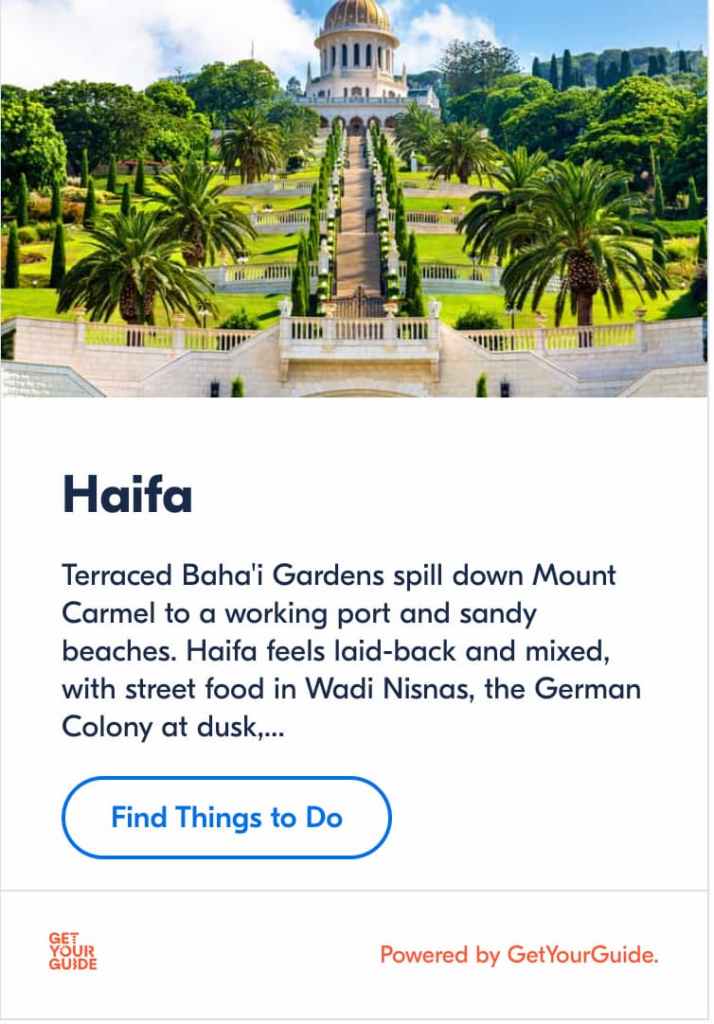Open the GetYourGuide logo icon
Image resolution: width=714 pixels, height=1024 pixels.
(x=73, y=951)
